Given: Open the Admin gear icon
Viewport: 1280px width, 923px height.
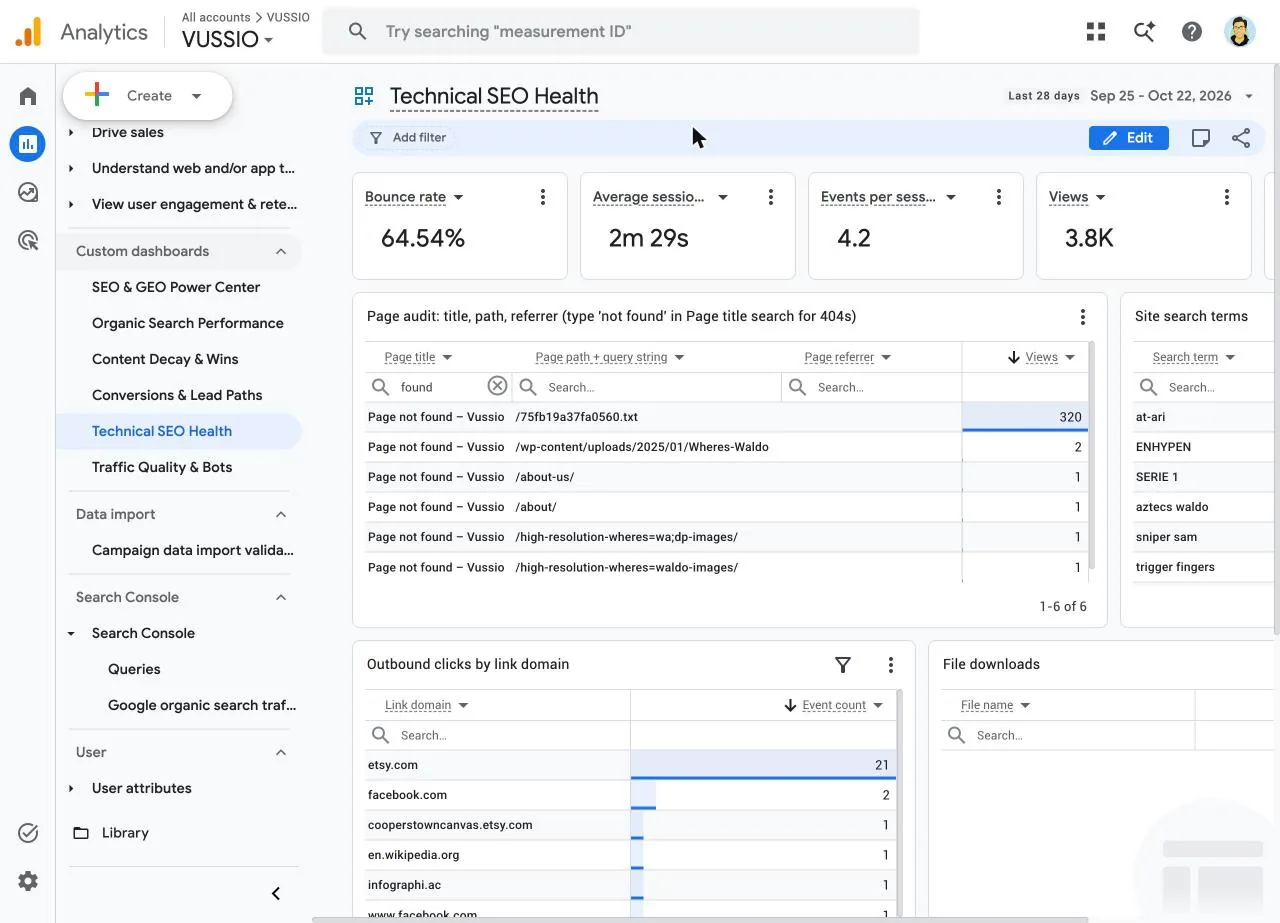Looking at the screenshot, I should click(x=28, y=881).
